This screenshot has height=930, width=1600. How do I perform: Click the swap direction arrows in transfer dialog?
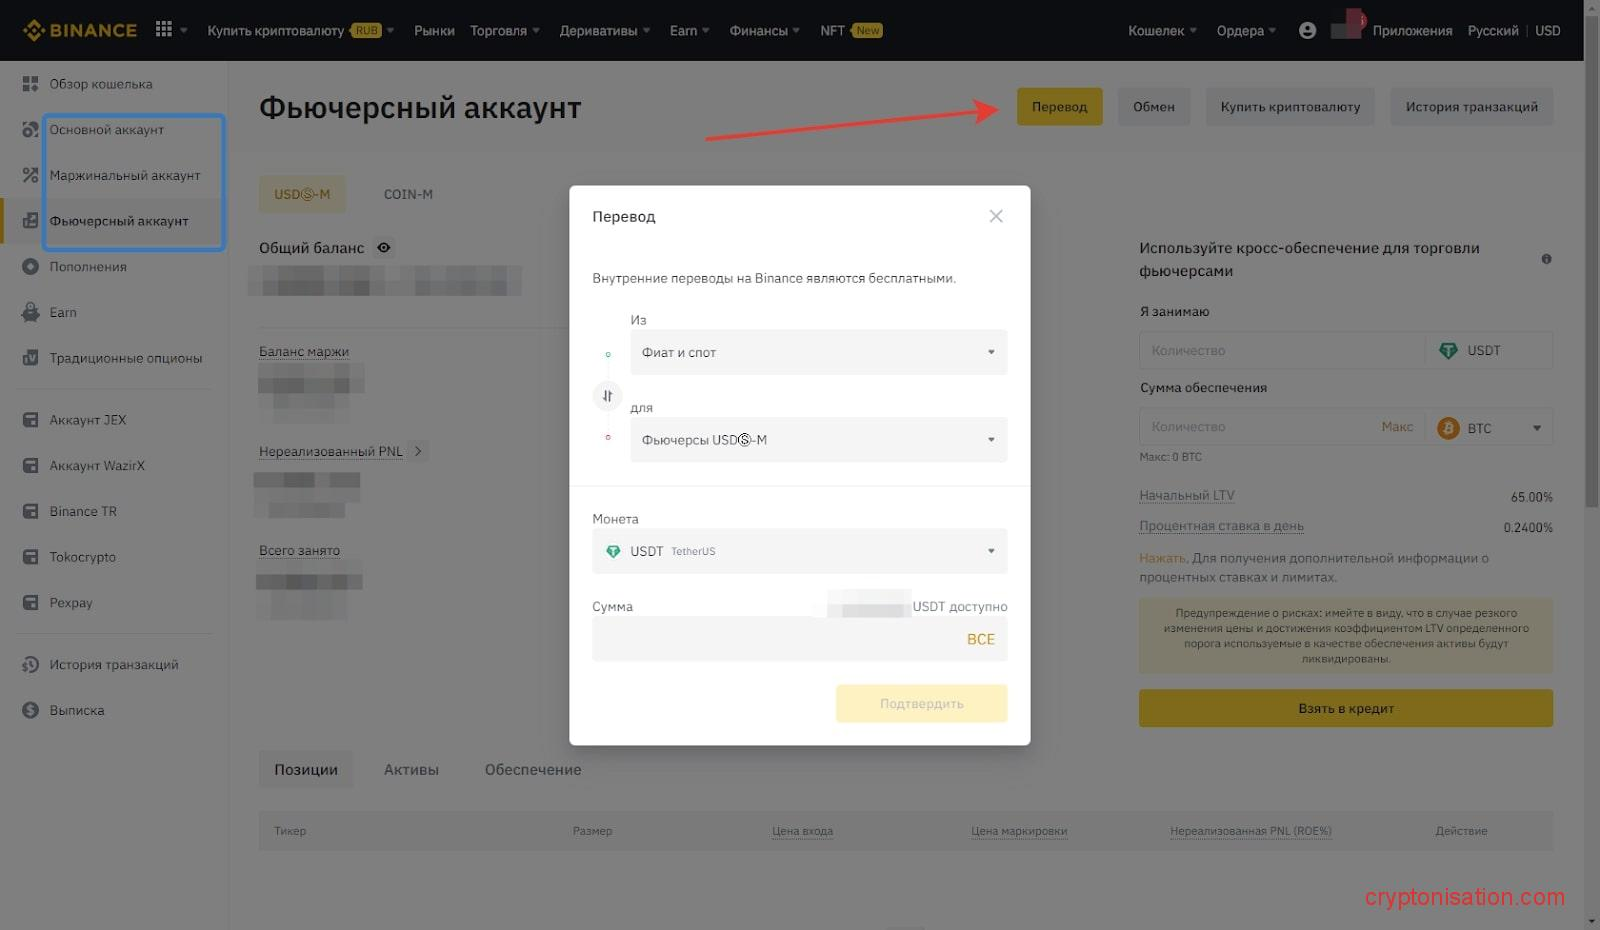pyautogui.click(x=607, y=396)
